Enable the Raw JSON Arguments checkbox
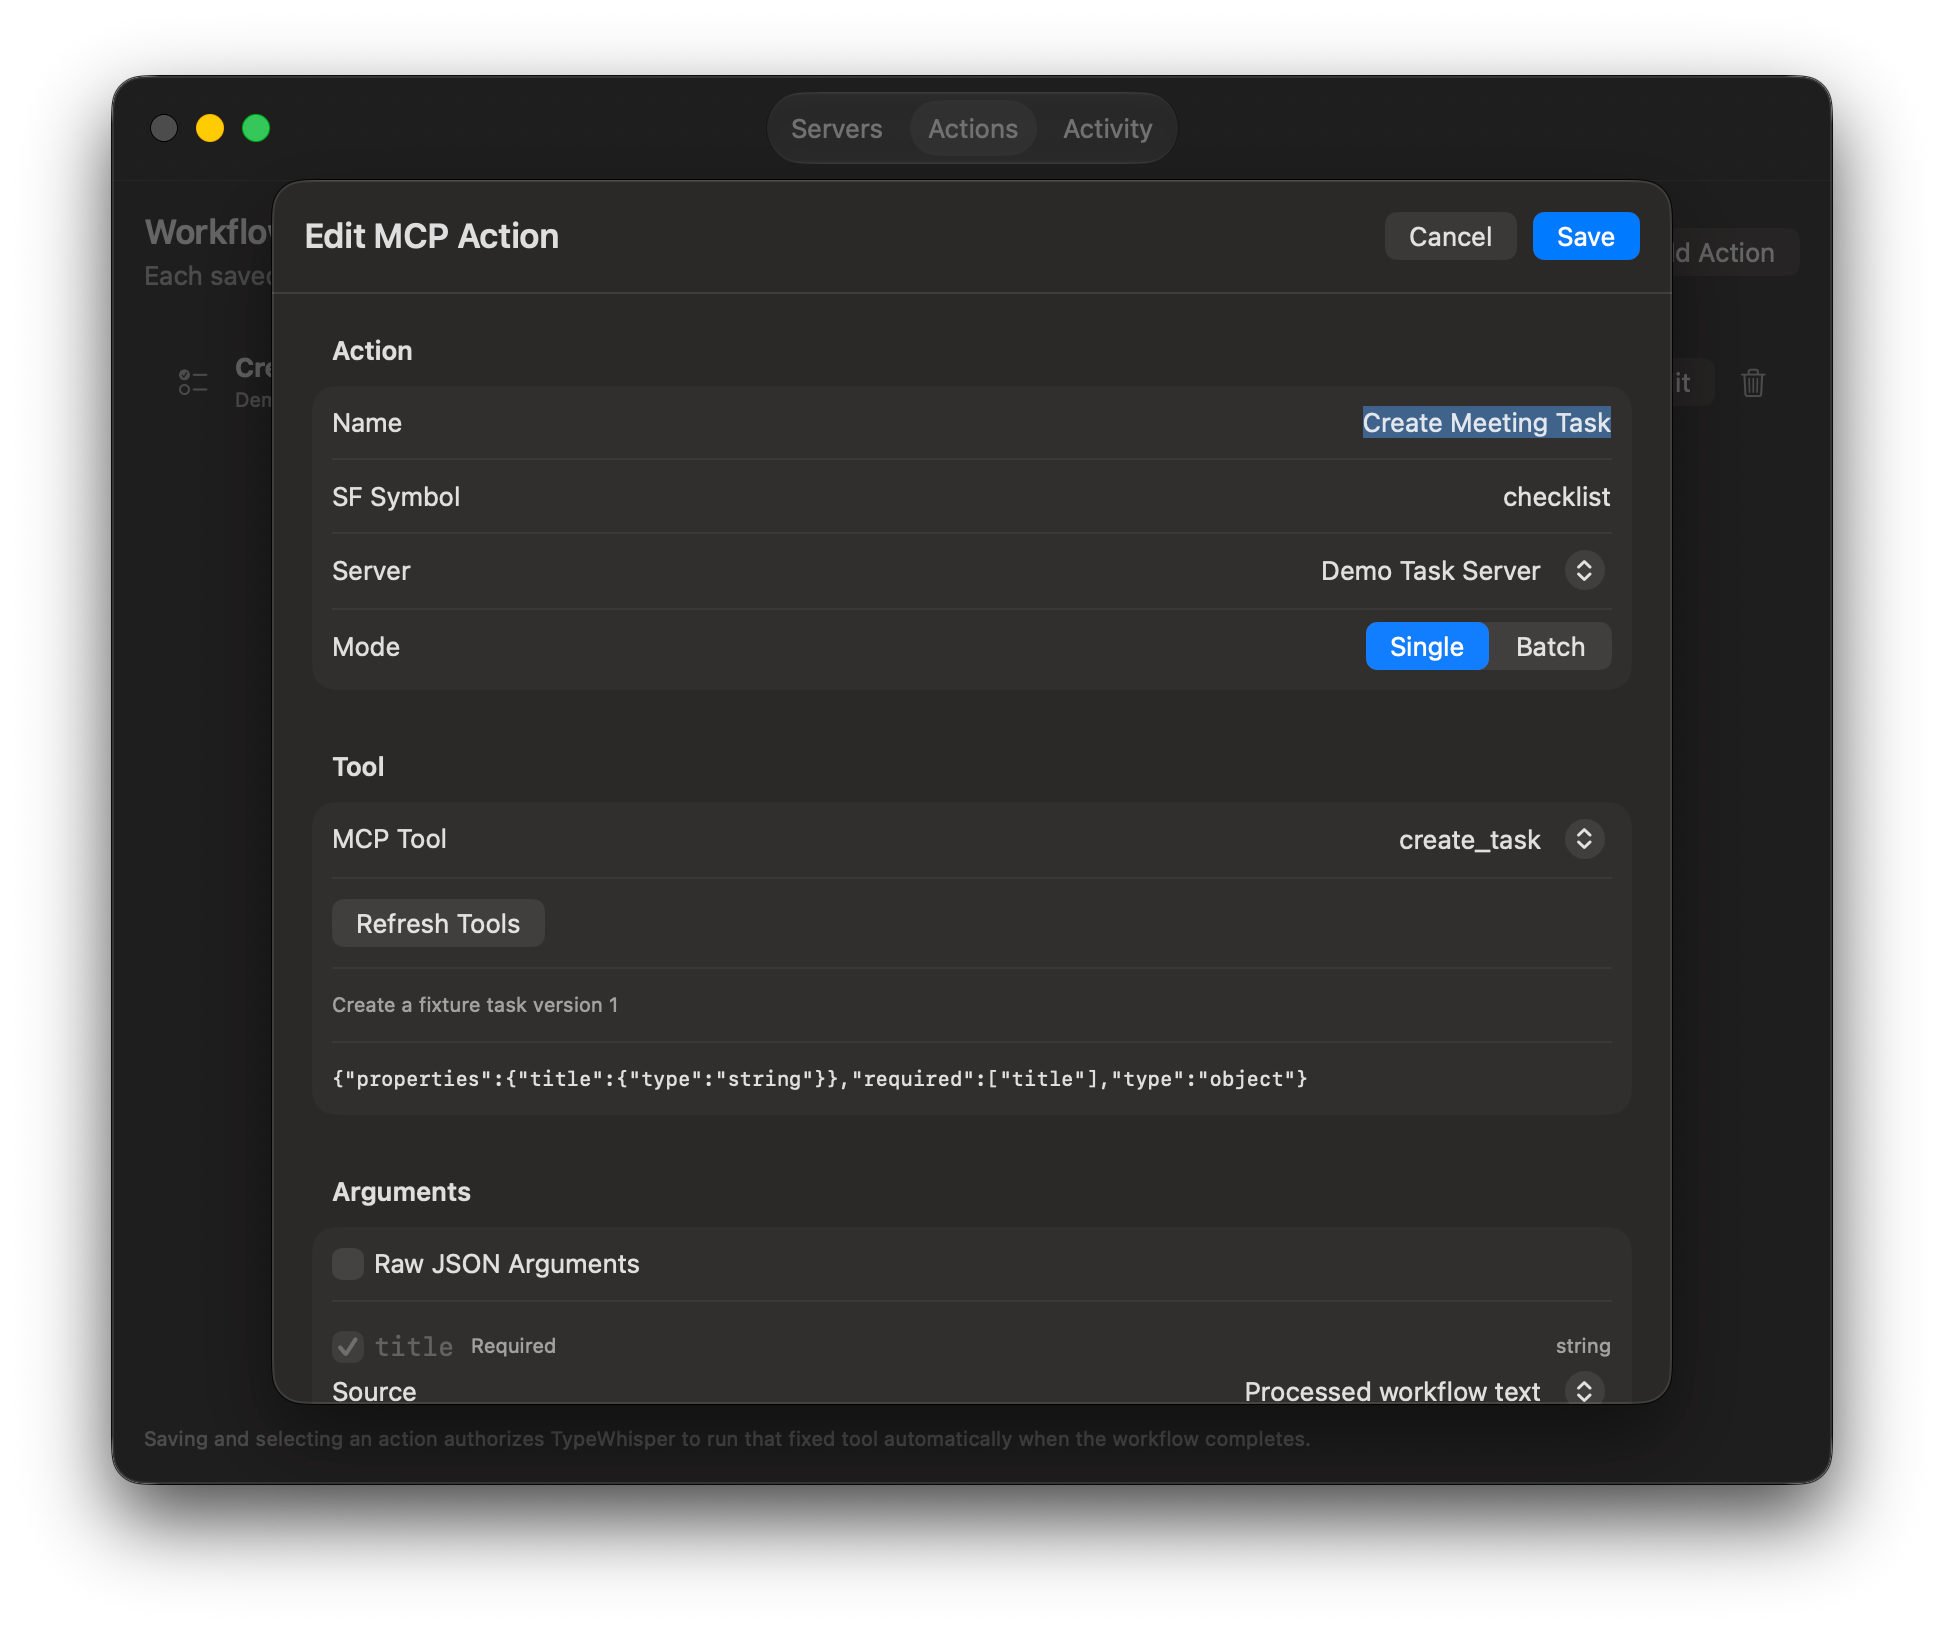1944x1632 pixels. (348, 1263)
